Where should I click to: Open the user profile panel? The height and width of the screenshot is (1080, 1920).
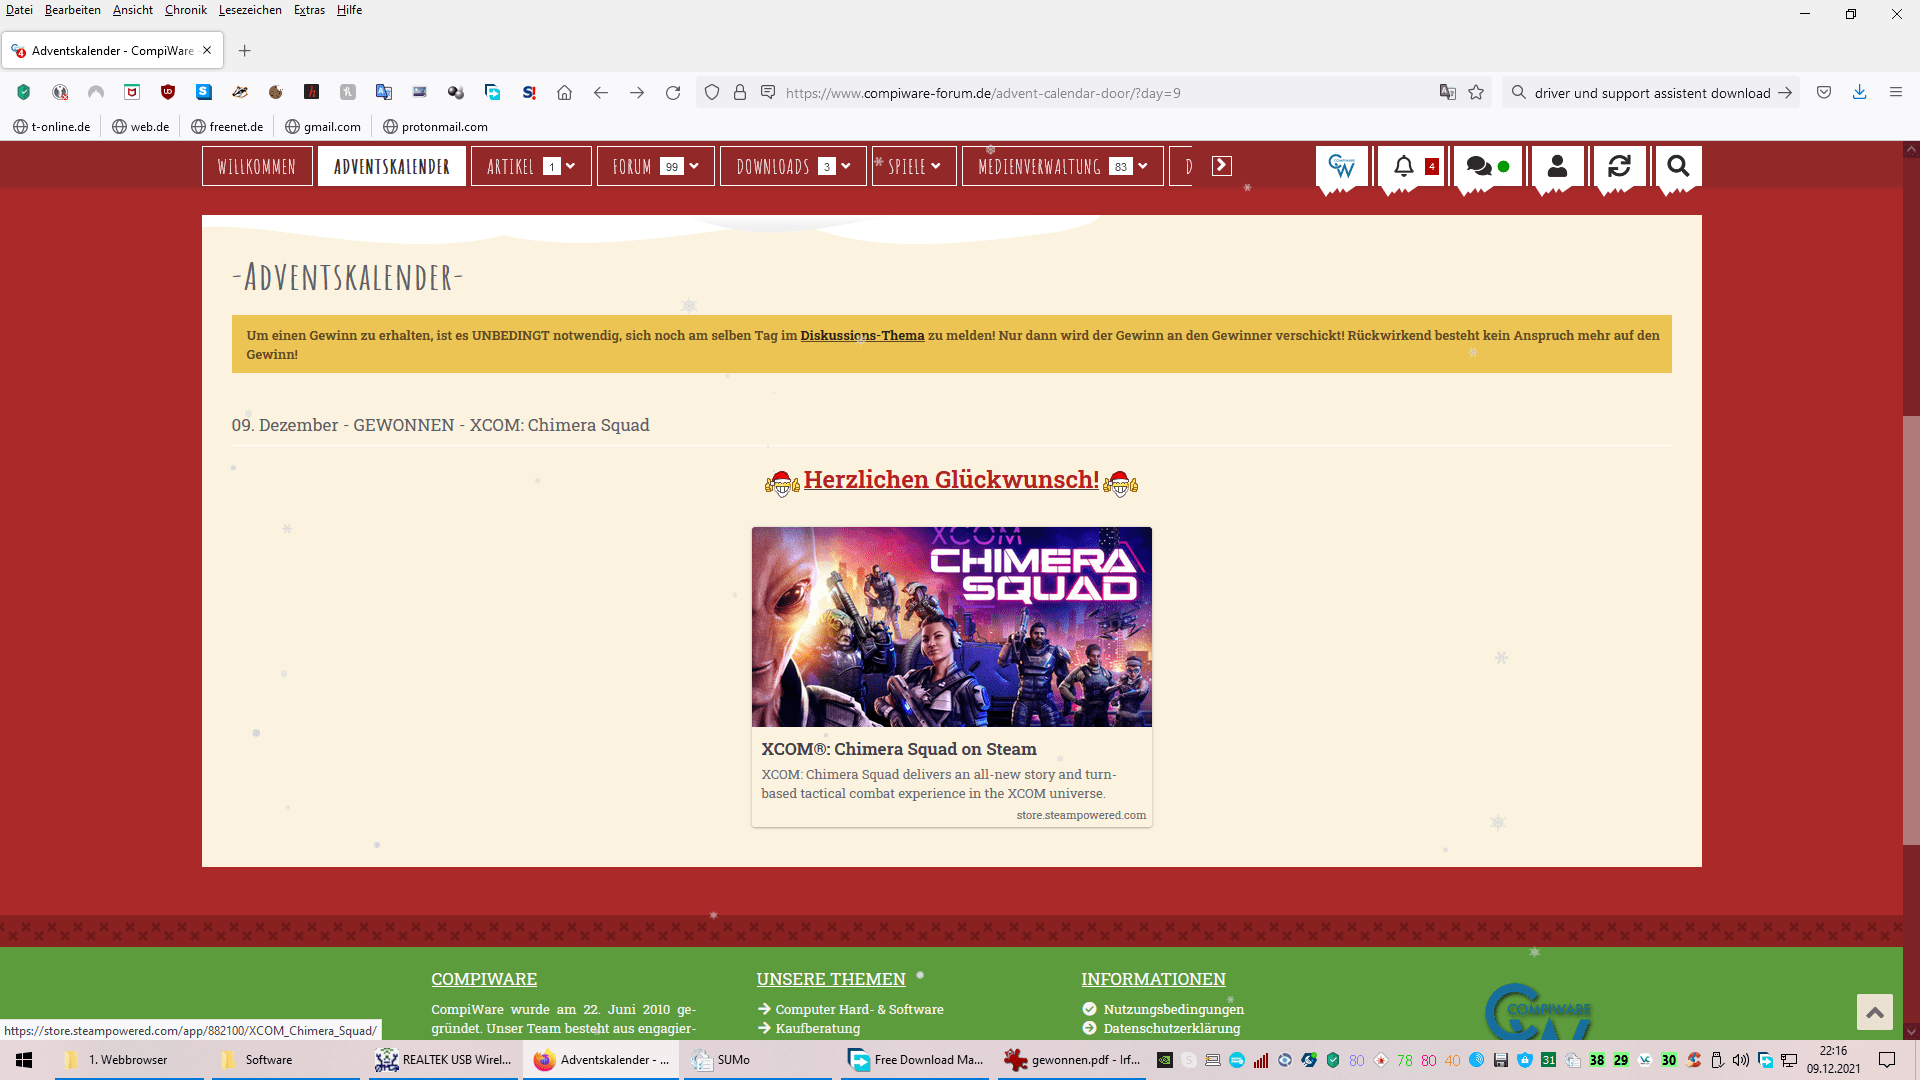(x=1557, y=166)
